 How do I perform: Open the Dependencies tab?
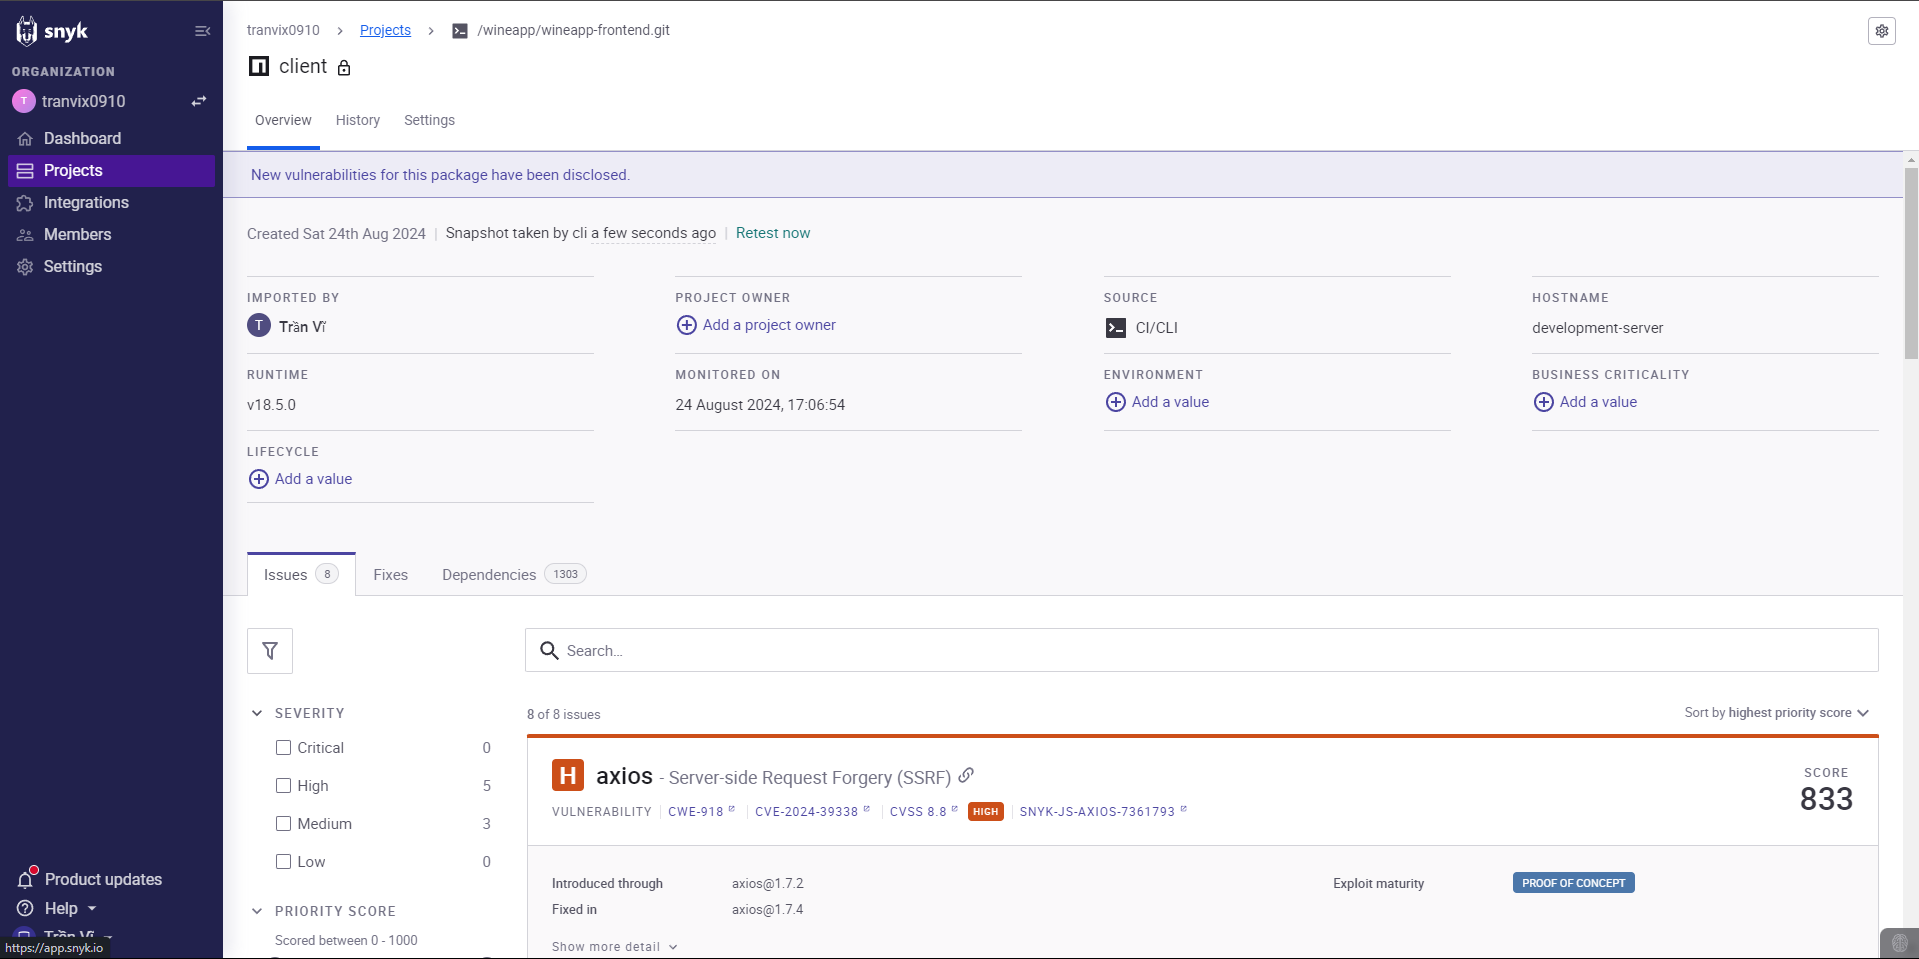coord(489,575)
